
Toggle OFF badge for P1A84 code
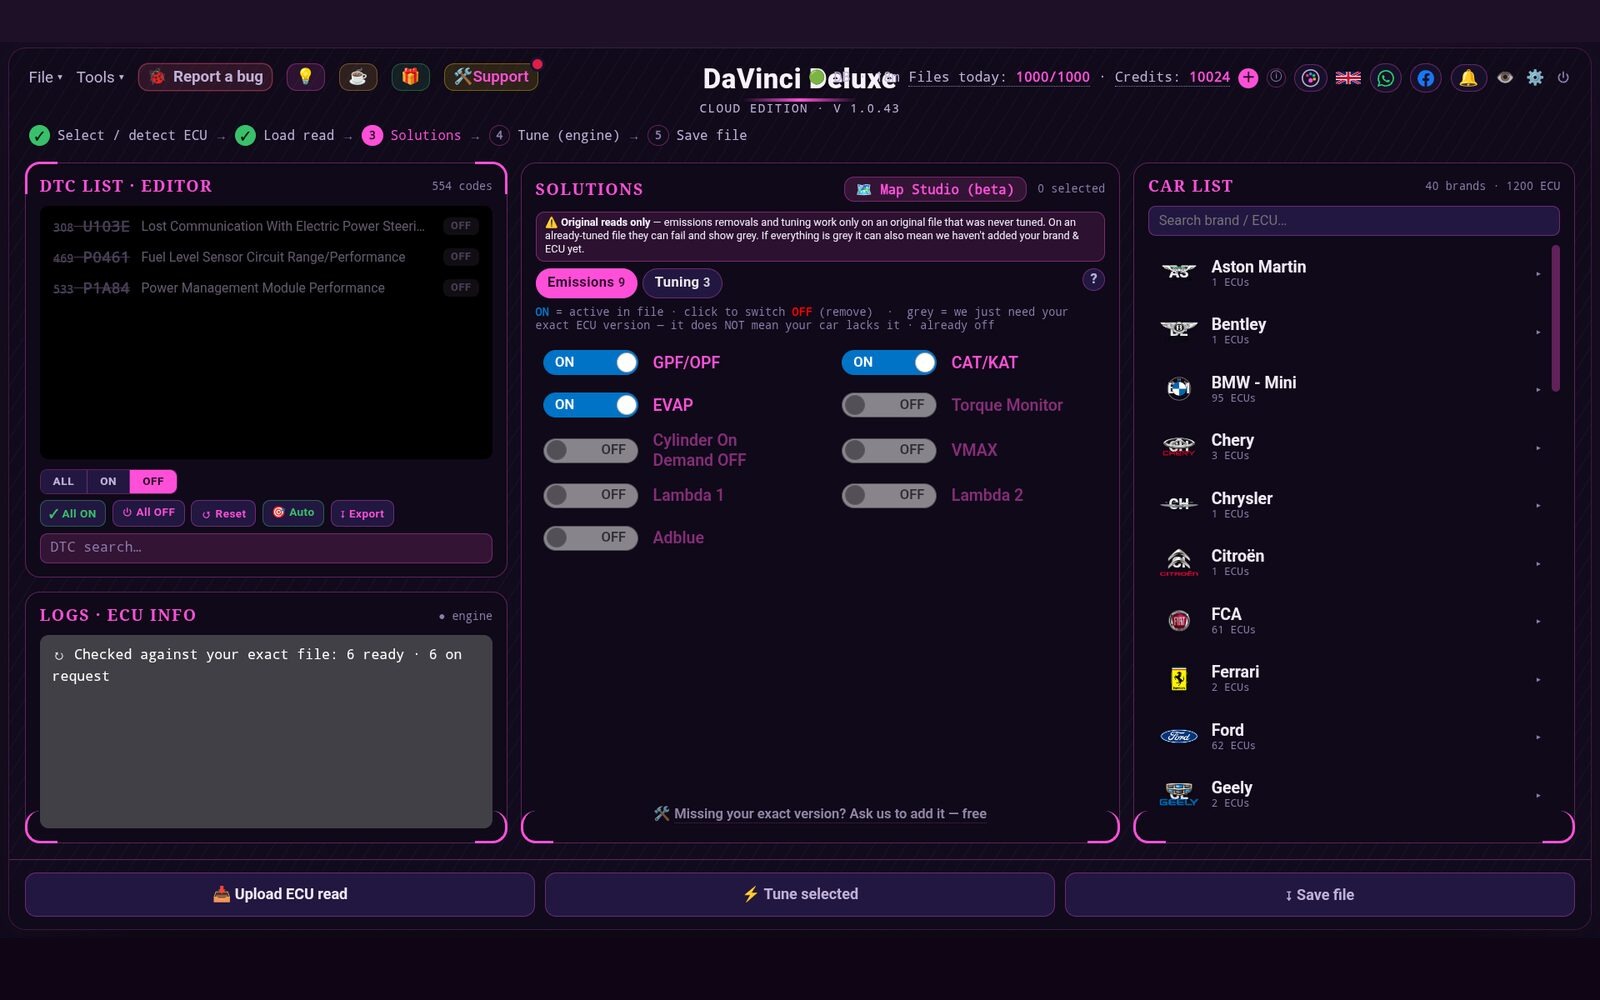tap(461, 288)
